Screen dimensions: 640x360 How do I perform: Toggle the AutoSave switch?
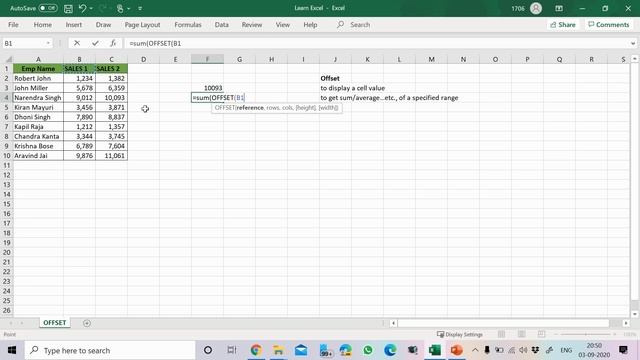click(x=48, y=8)
